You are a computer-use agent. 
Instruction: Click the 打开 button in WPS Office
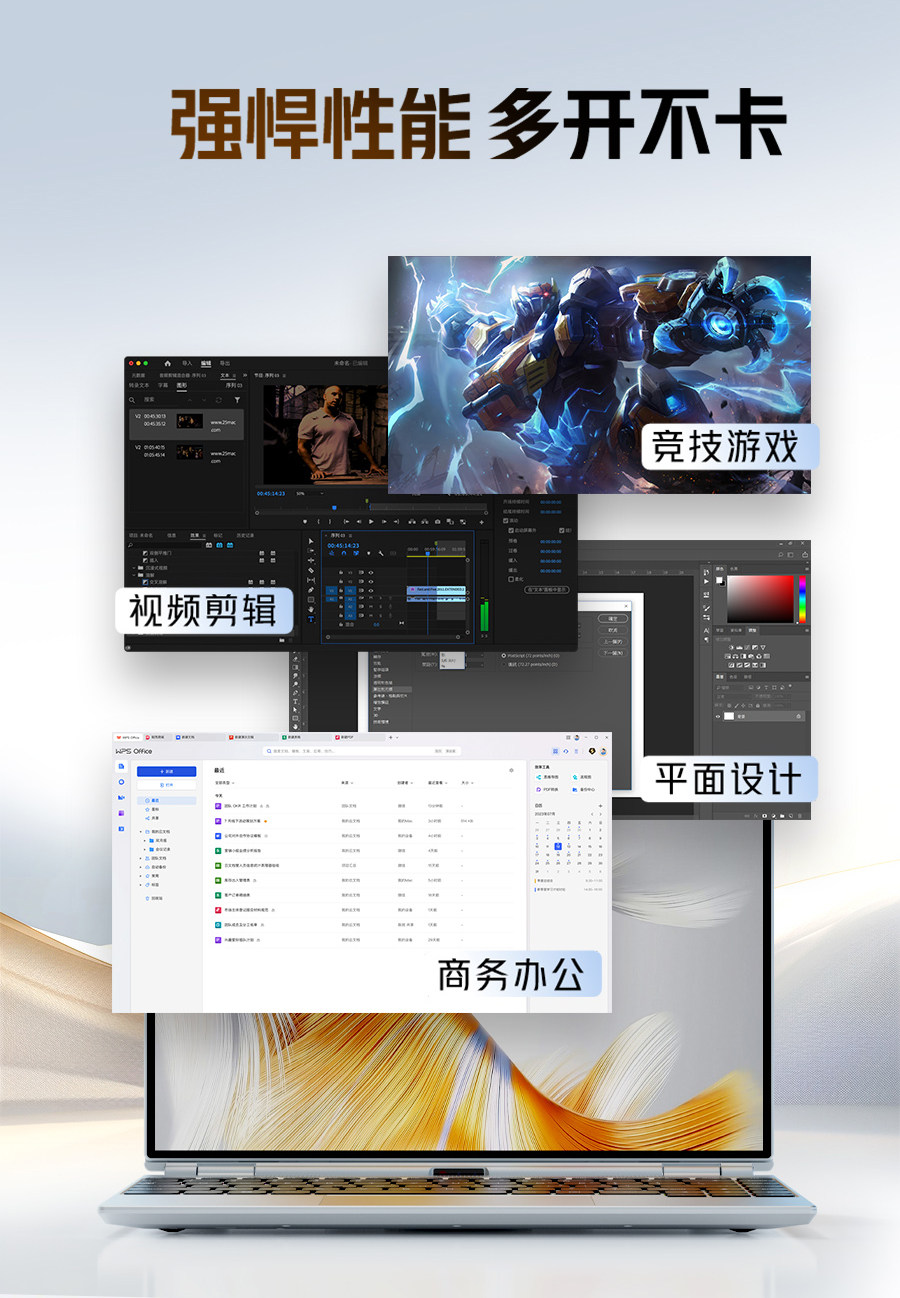(166, 785)
